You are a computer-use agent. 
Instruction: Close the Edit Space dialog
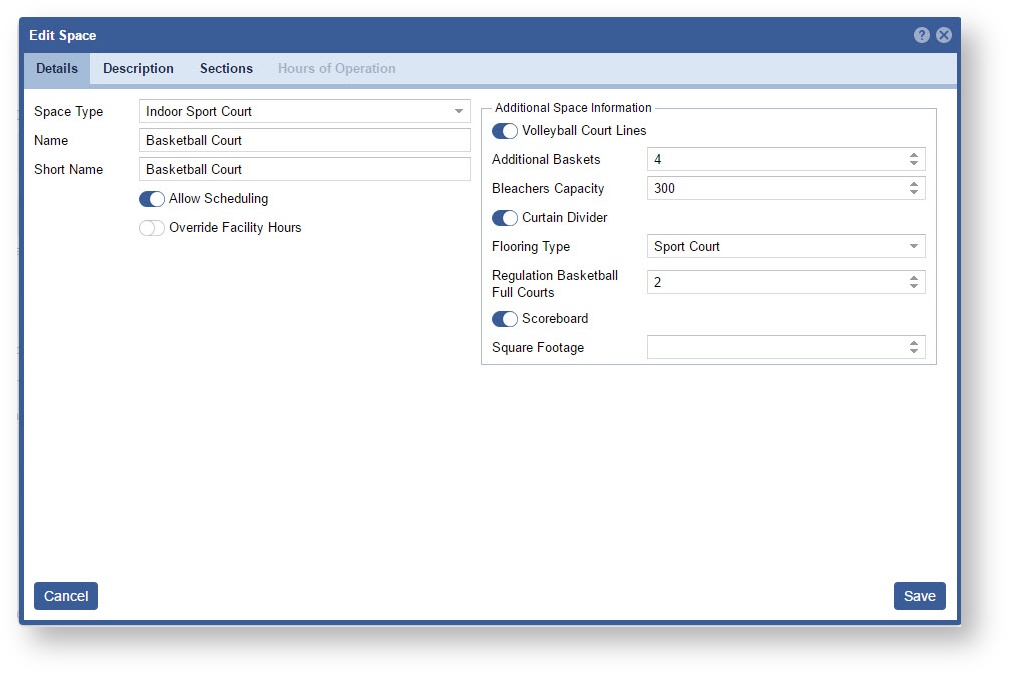tap(943, 35)
